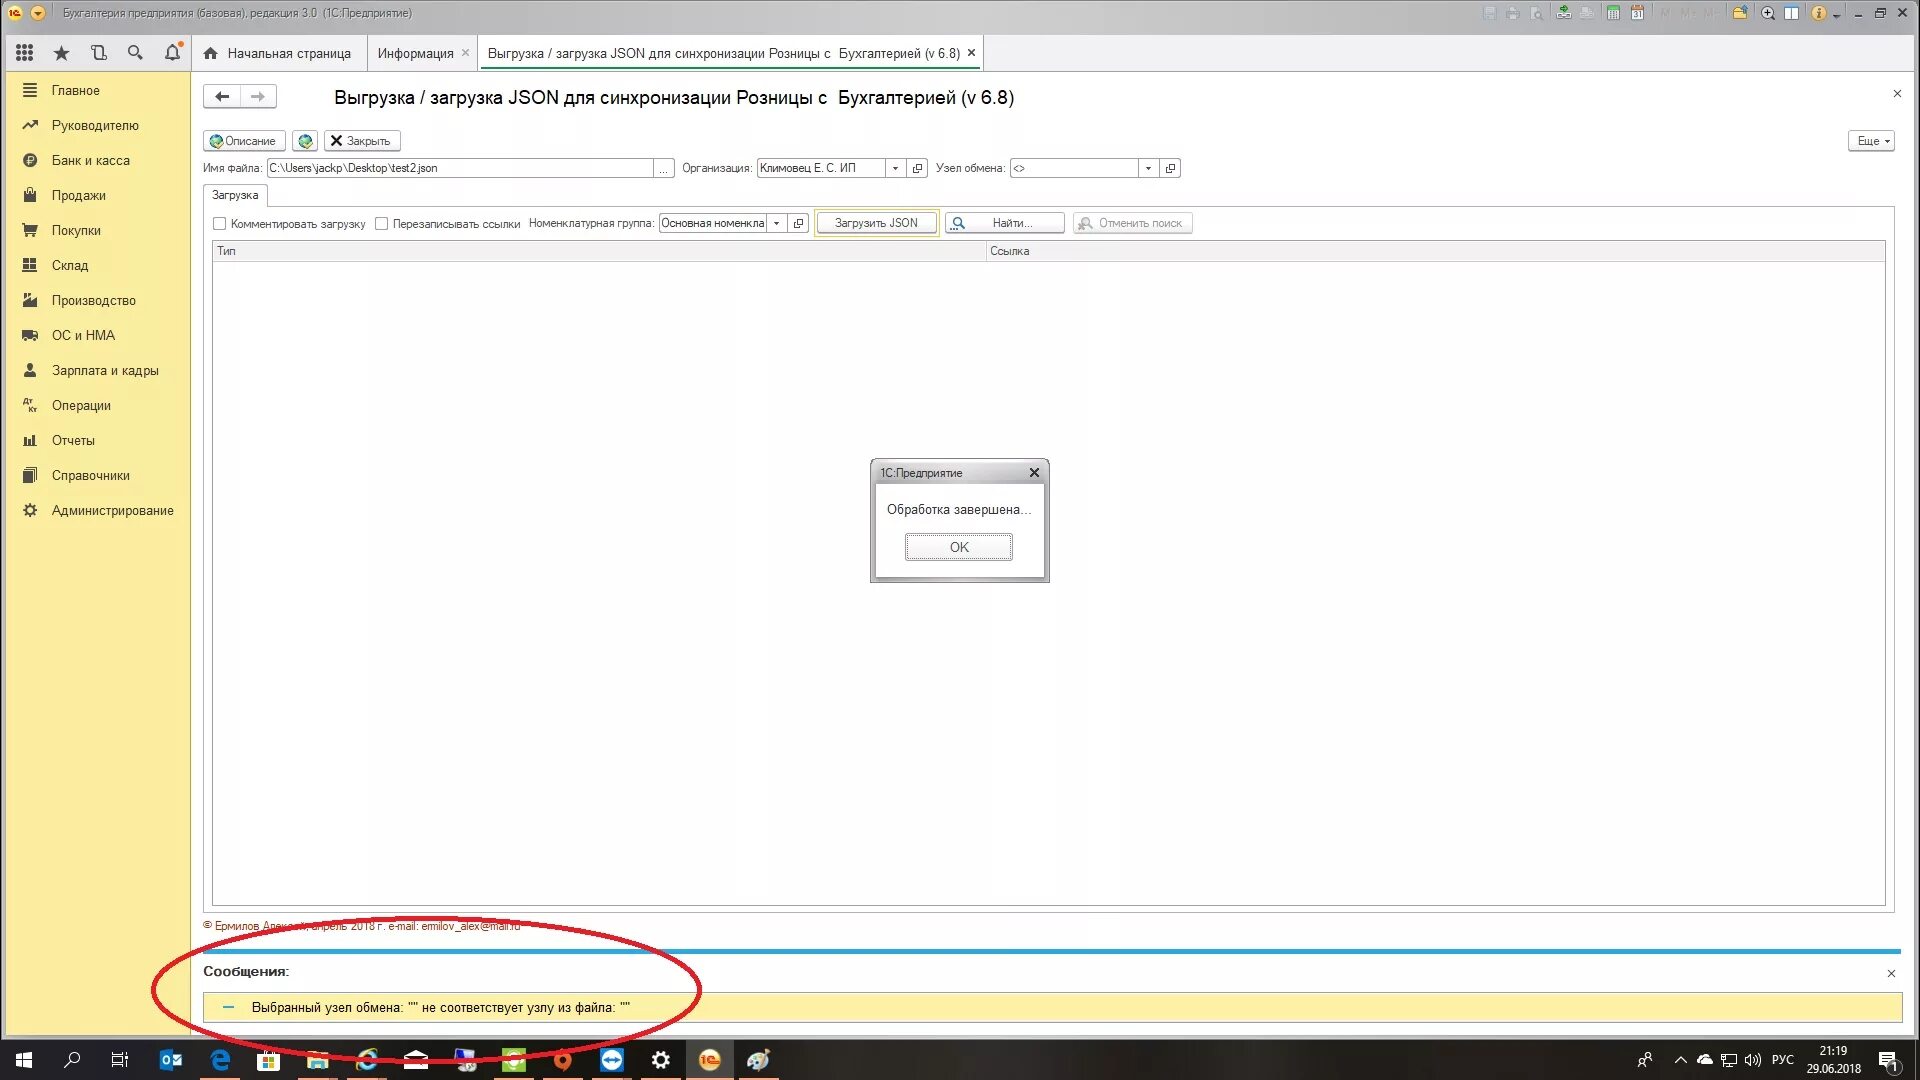This screenshot has width=1920, height=1080.
Task: Click the globe icon next to Описание
Action: [305, 141]
